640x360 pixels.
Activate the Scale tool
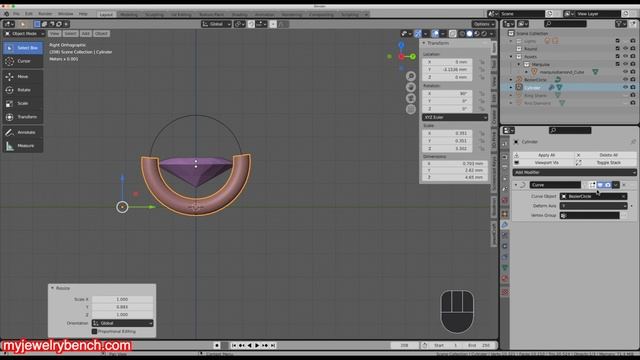23,103
